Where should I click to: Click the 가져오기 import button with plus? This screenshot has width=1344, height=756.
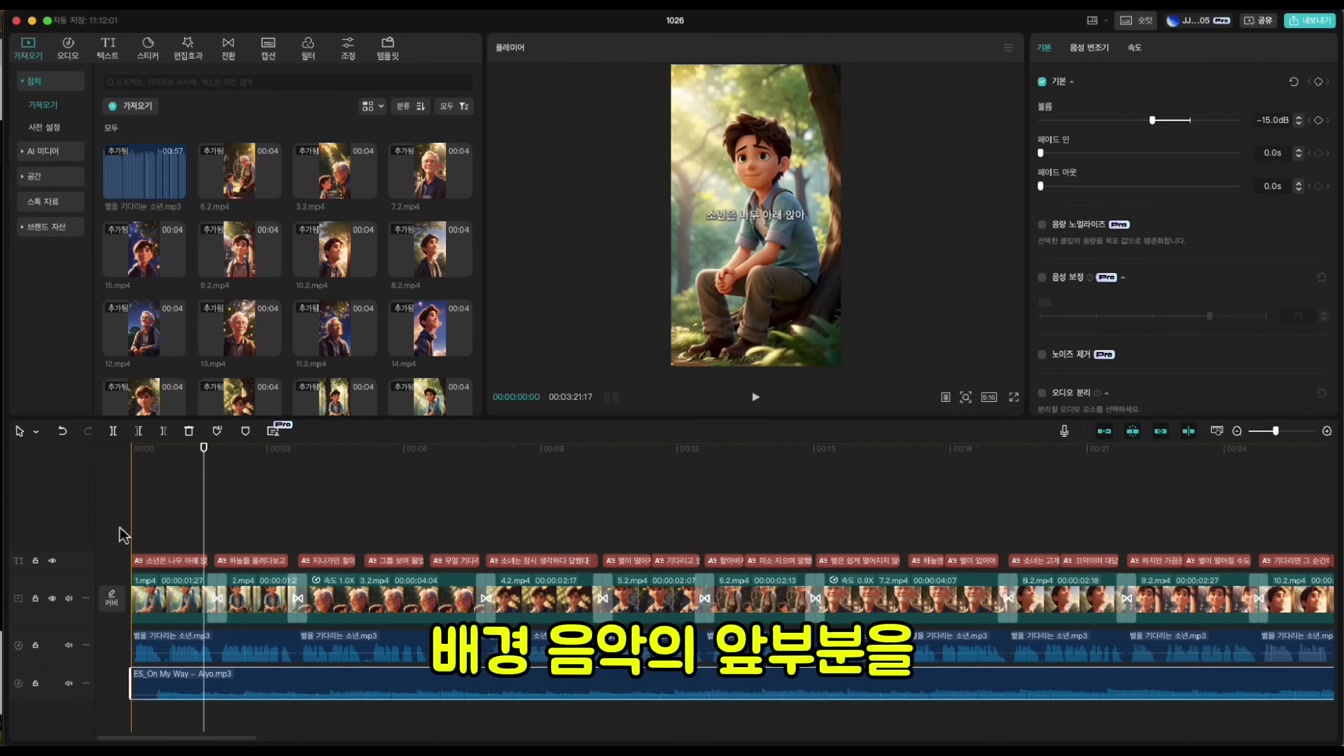point(131,106)
